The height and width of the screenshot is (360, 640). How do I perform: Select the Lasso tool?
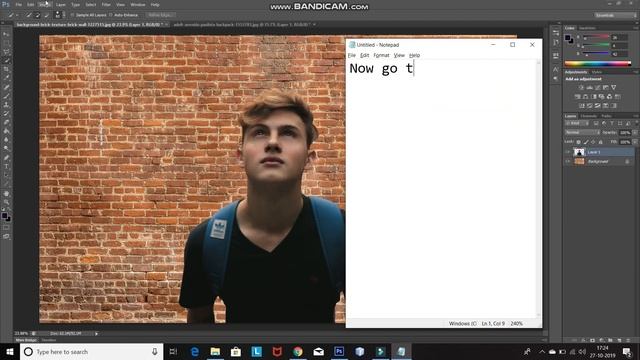pyautogui.click(x=6, y=52)
